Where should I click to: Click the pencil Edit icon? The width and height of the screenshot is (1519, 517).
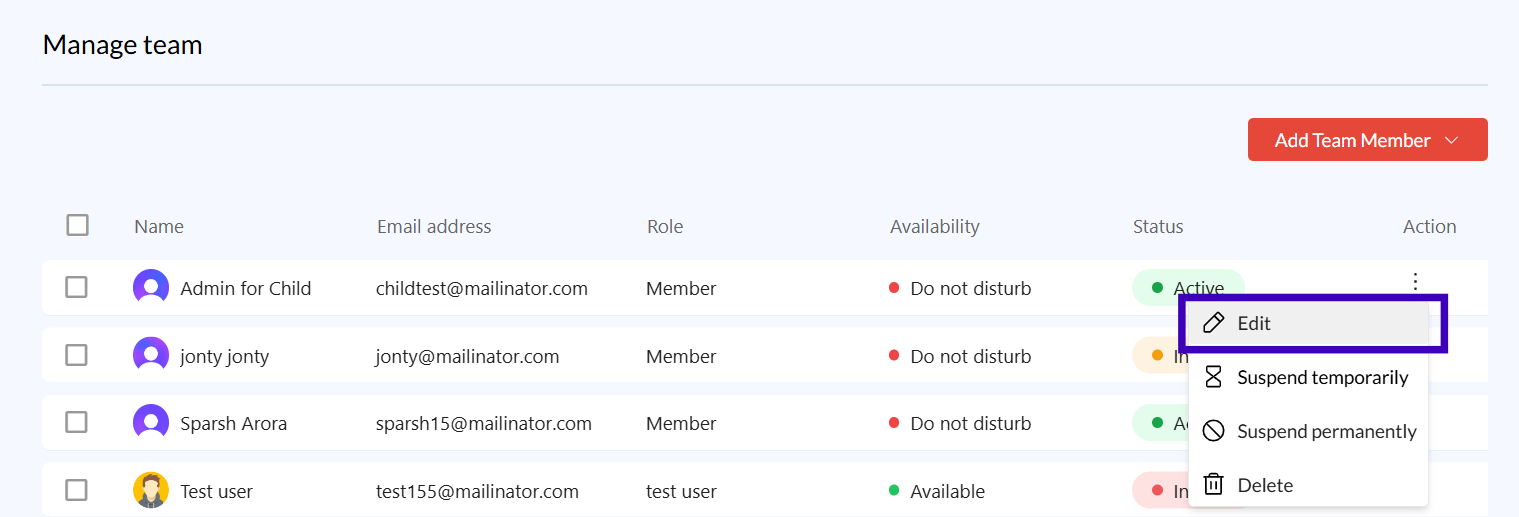pyautogui.click(x=1213, y=323)
